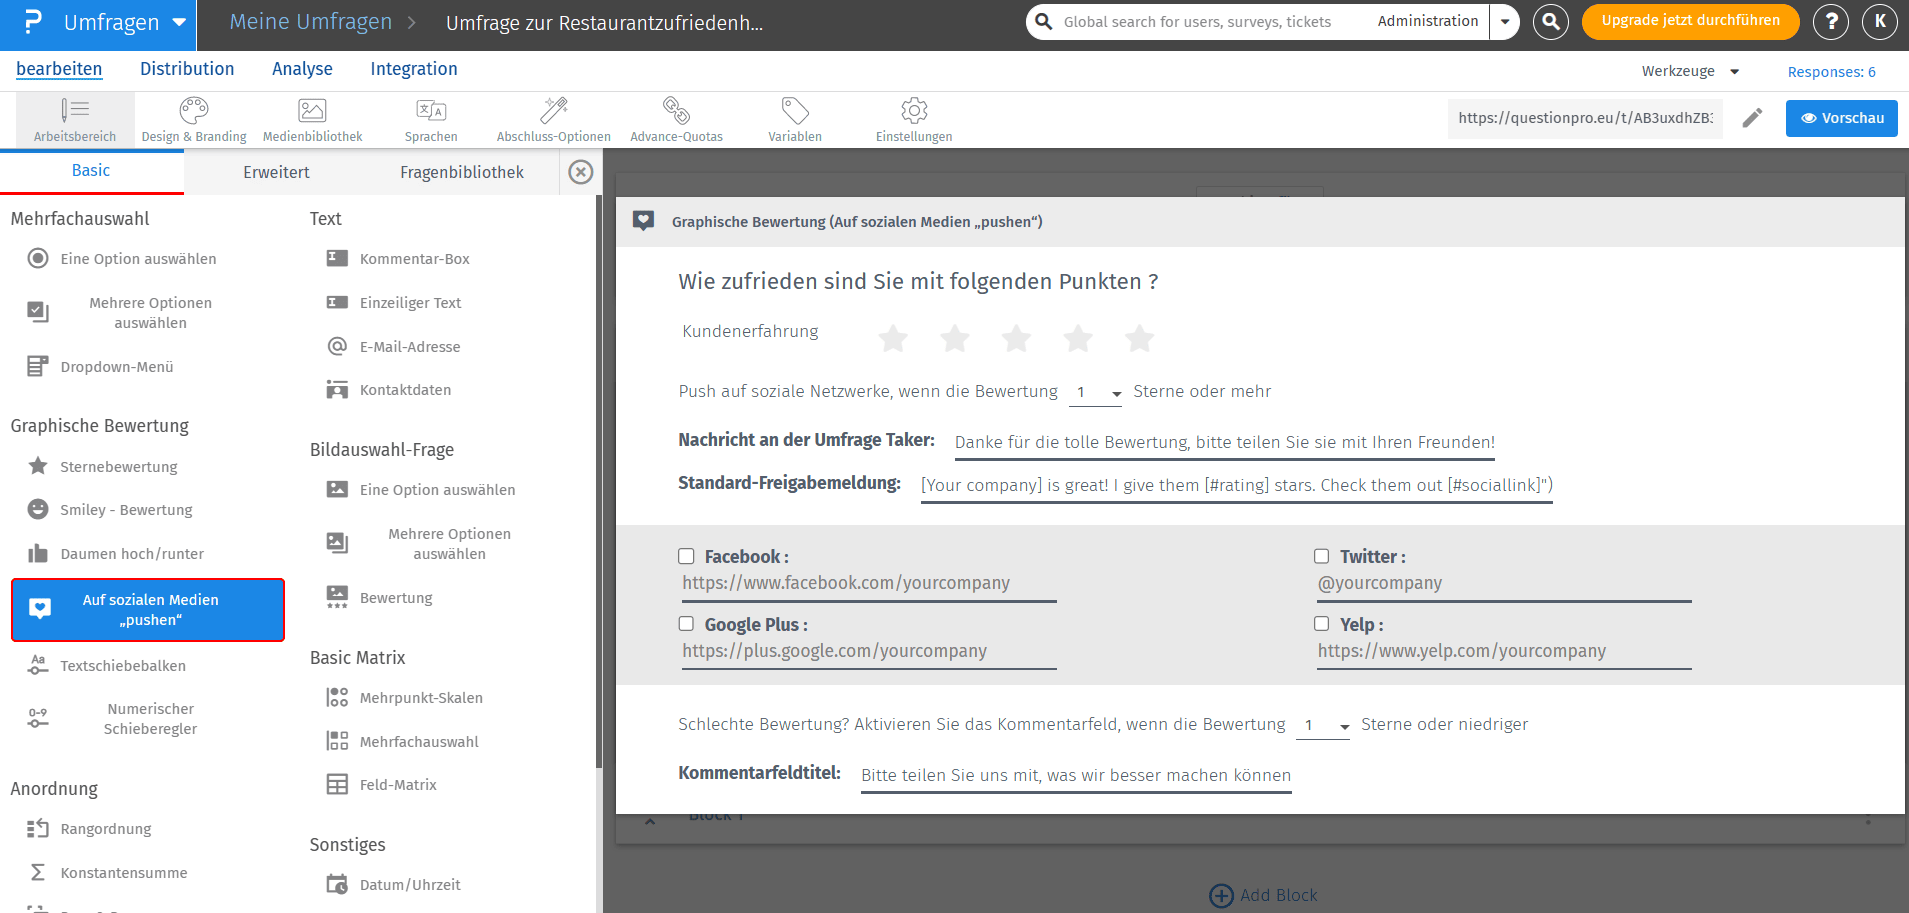Switch to the bearbeiten tab

tap(59, 69)
